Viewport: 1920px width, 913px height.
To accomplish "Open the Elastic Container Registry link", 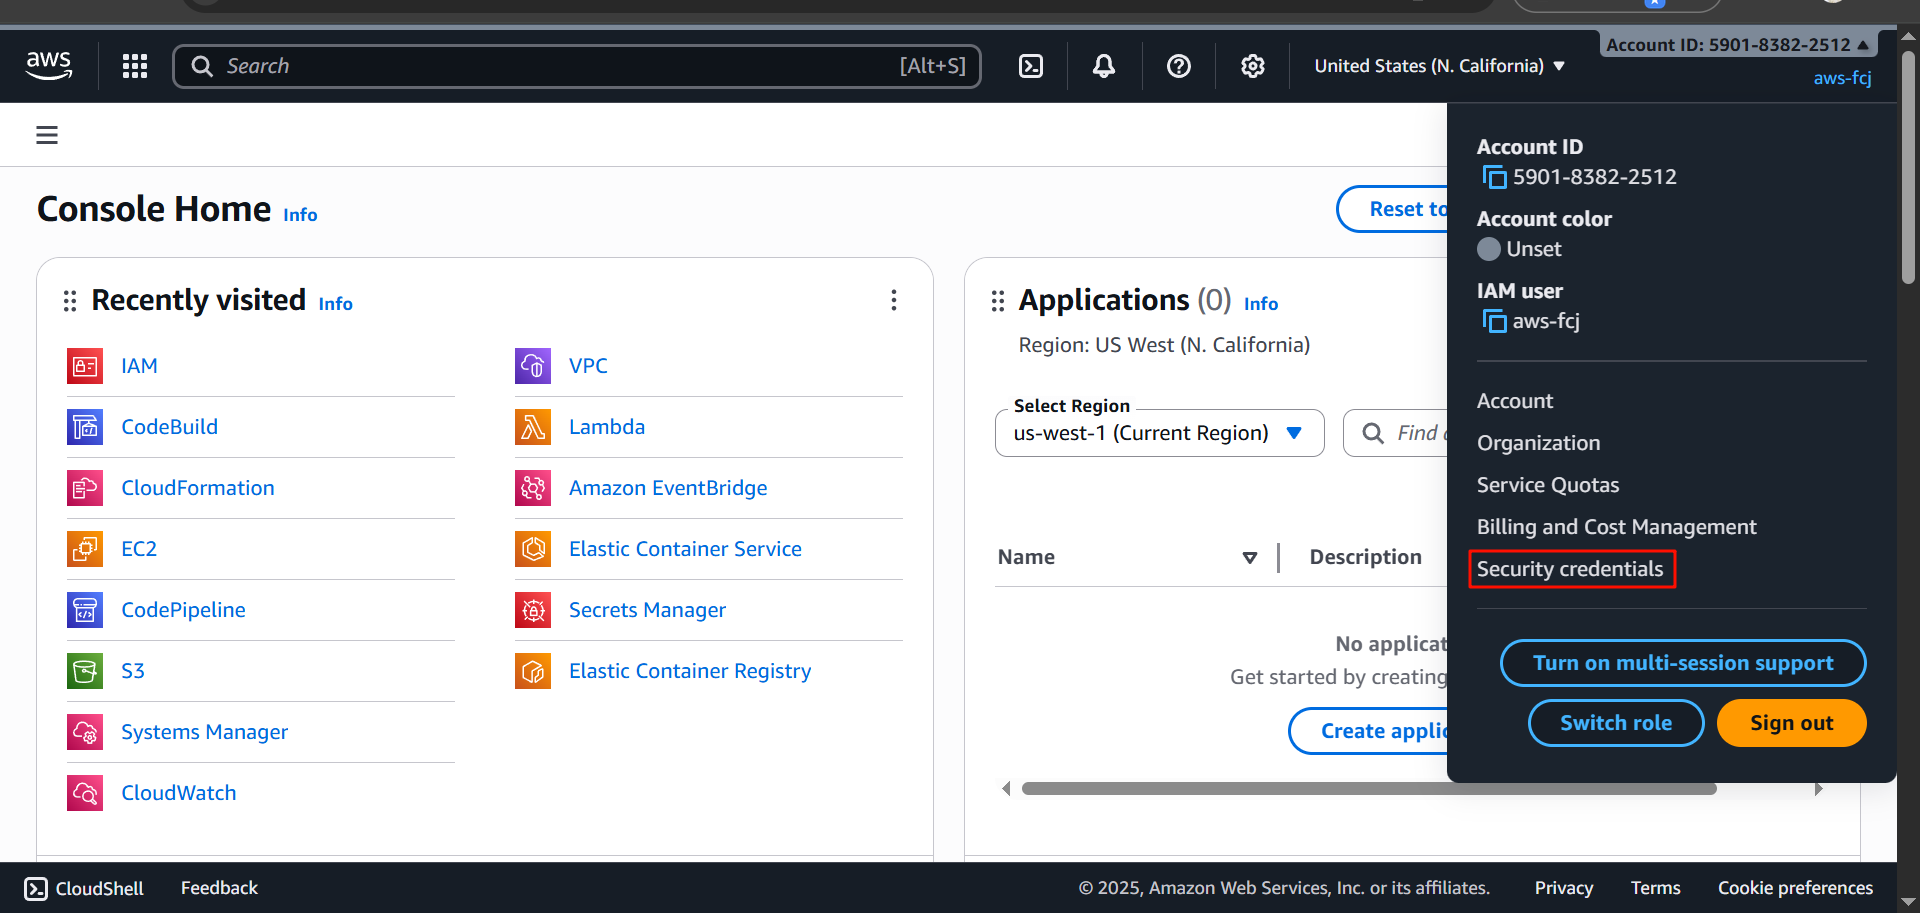I will pyautogui.click(x=690, y=671).
